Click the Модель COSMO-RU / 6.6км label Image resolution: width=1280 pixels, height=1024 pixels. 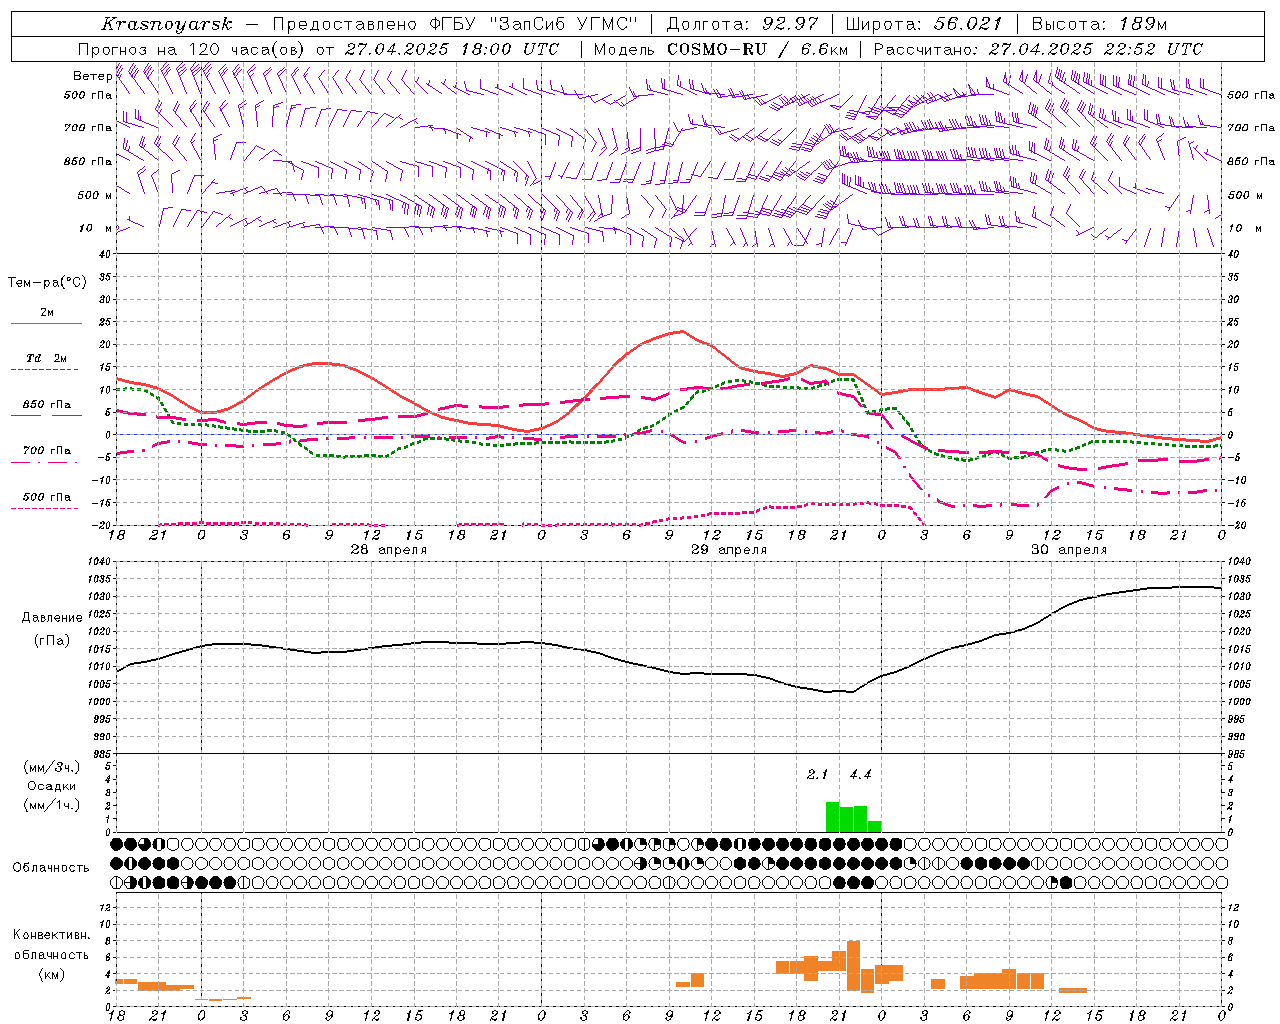coord(721,49)
